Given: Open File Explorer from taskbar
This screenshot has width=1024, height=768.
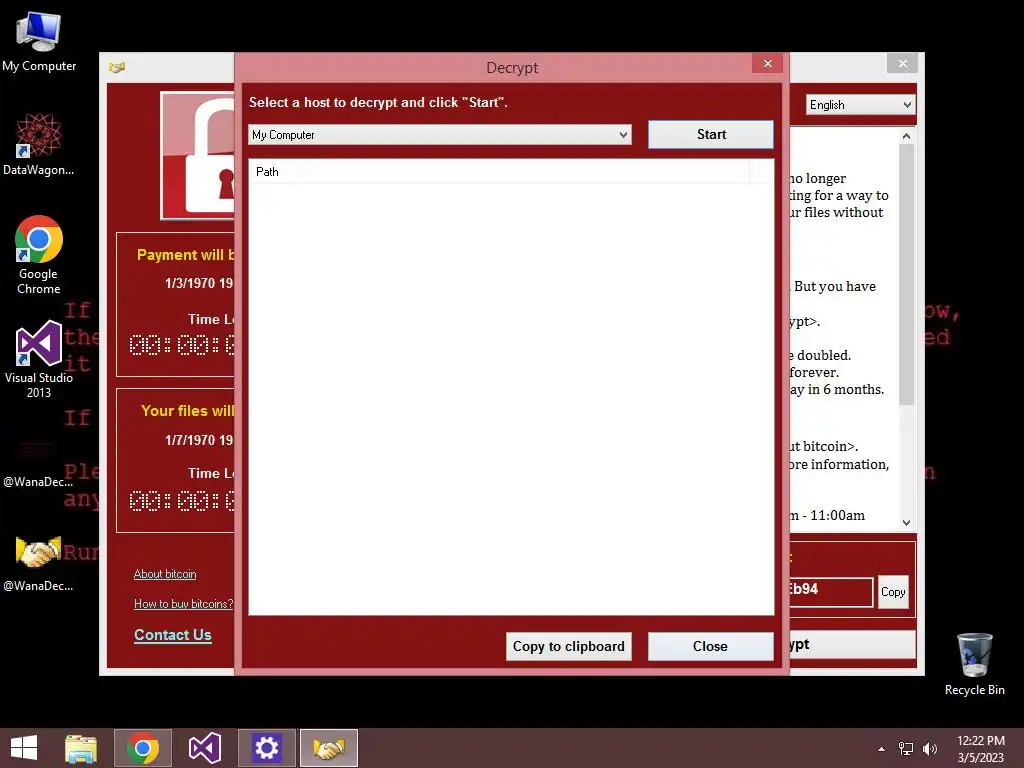Looking at the screenshot, I should click(x=81, y=748).
